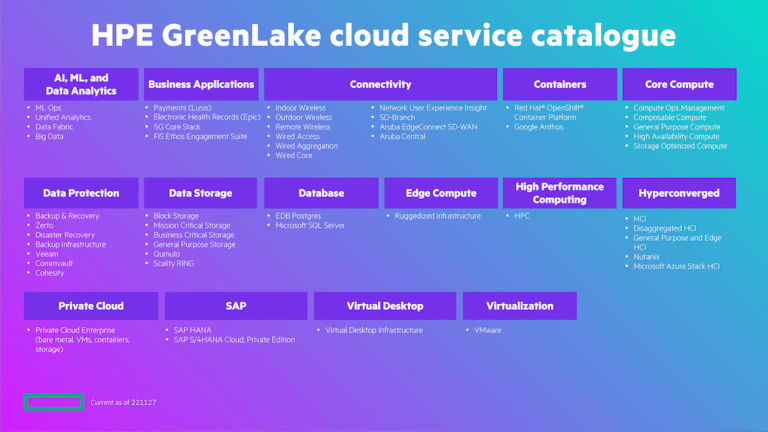This screenshot has height=432, width=768.
Task: Click the 'Wired Core' item
Action: click(293, 155)
